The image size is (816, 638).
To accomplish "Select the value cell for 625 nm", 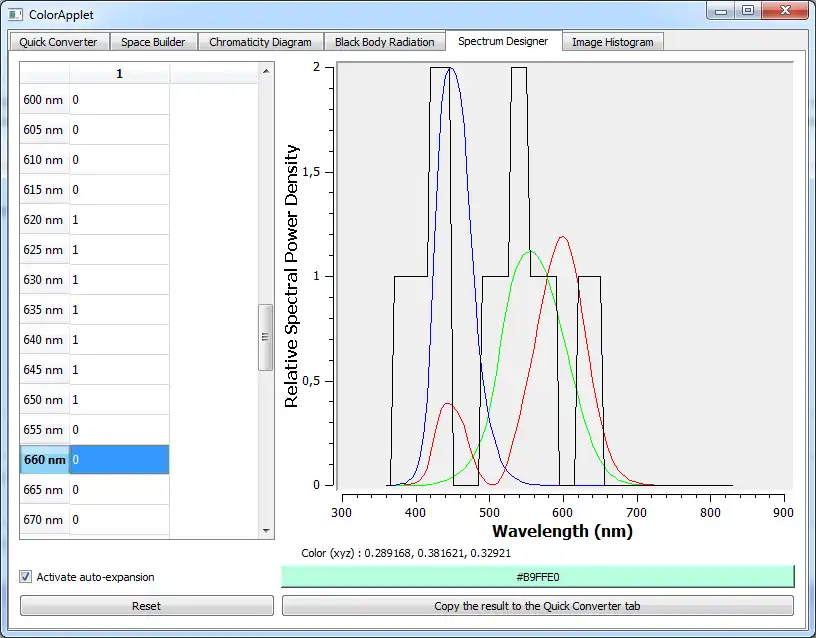I will [x=120, y=250].
